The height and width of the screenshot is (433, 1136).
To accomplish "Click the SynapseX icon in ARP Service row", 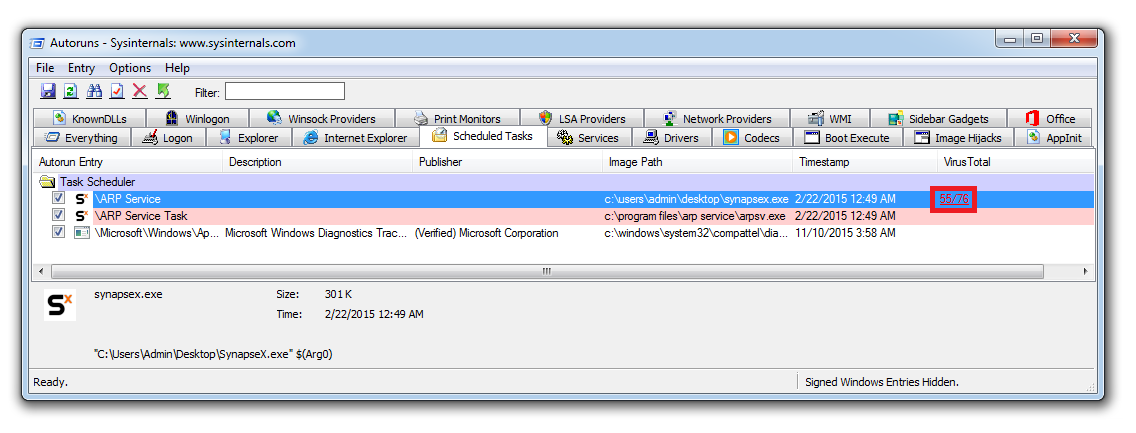I will 82,198.
